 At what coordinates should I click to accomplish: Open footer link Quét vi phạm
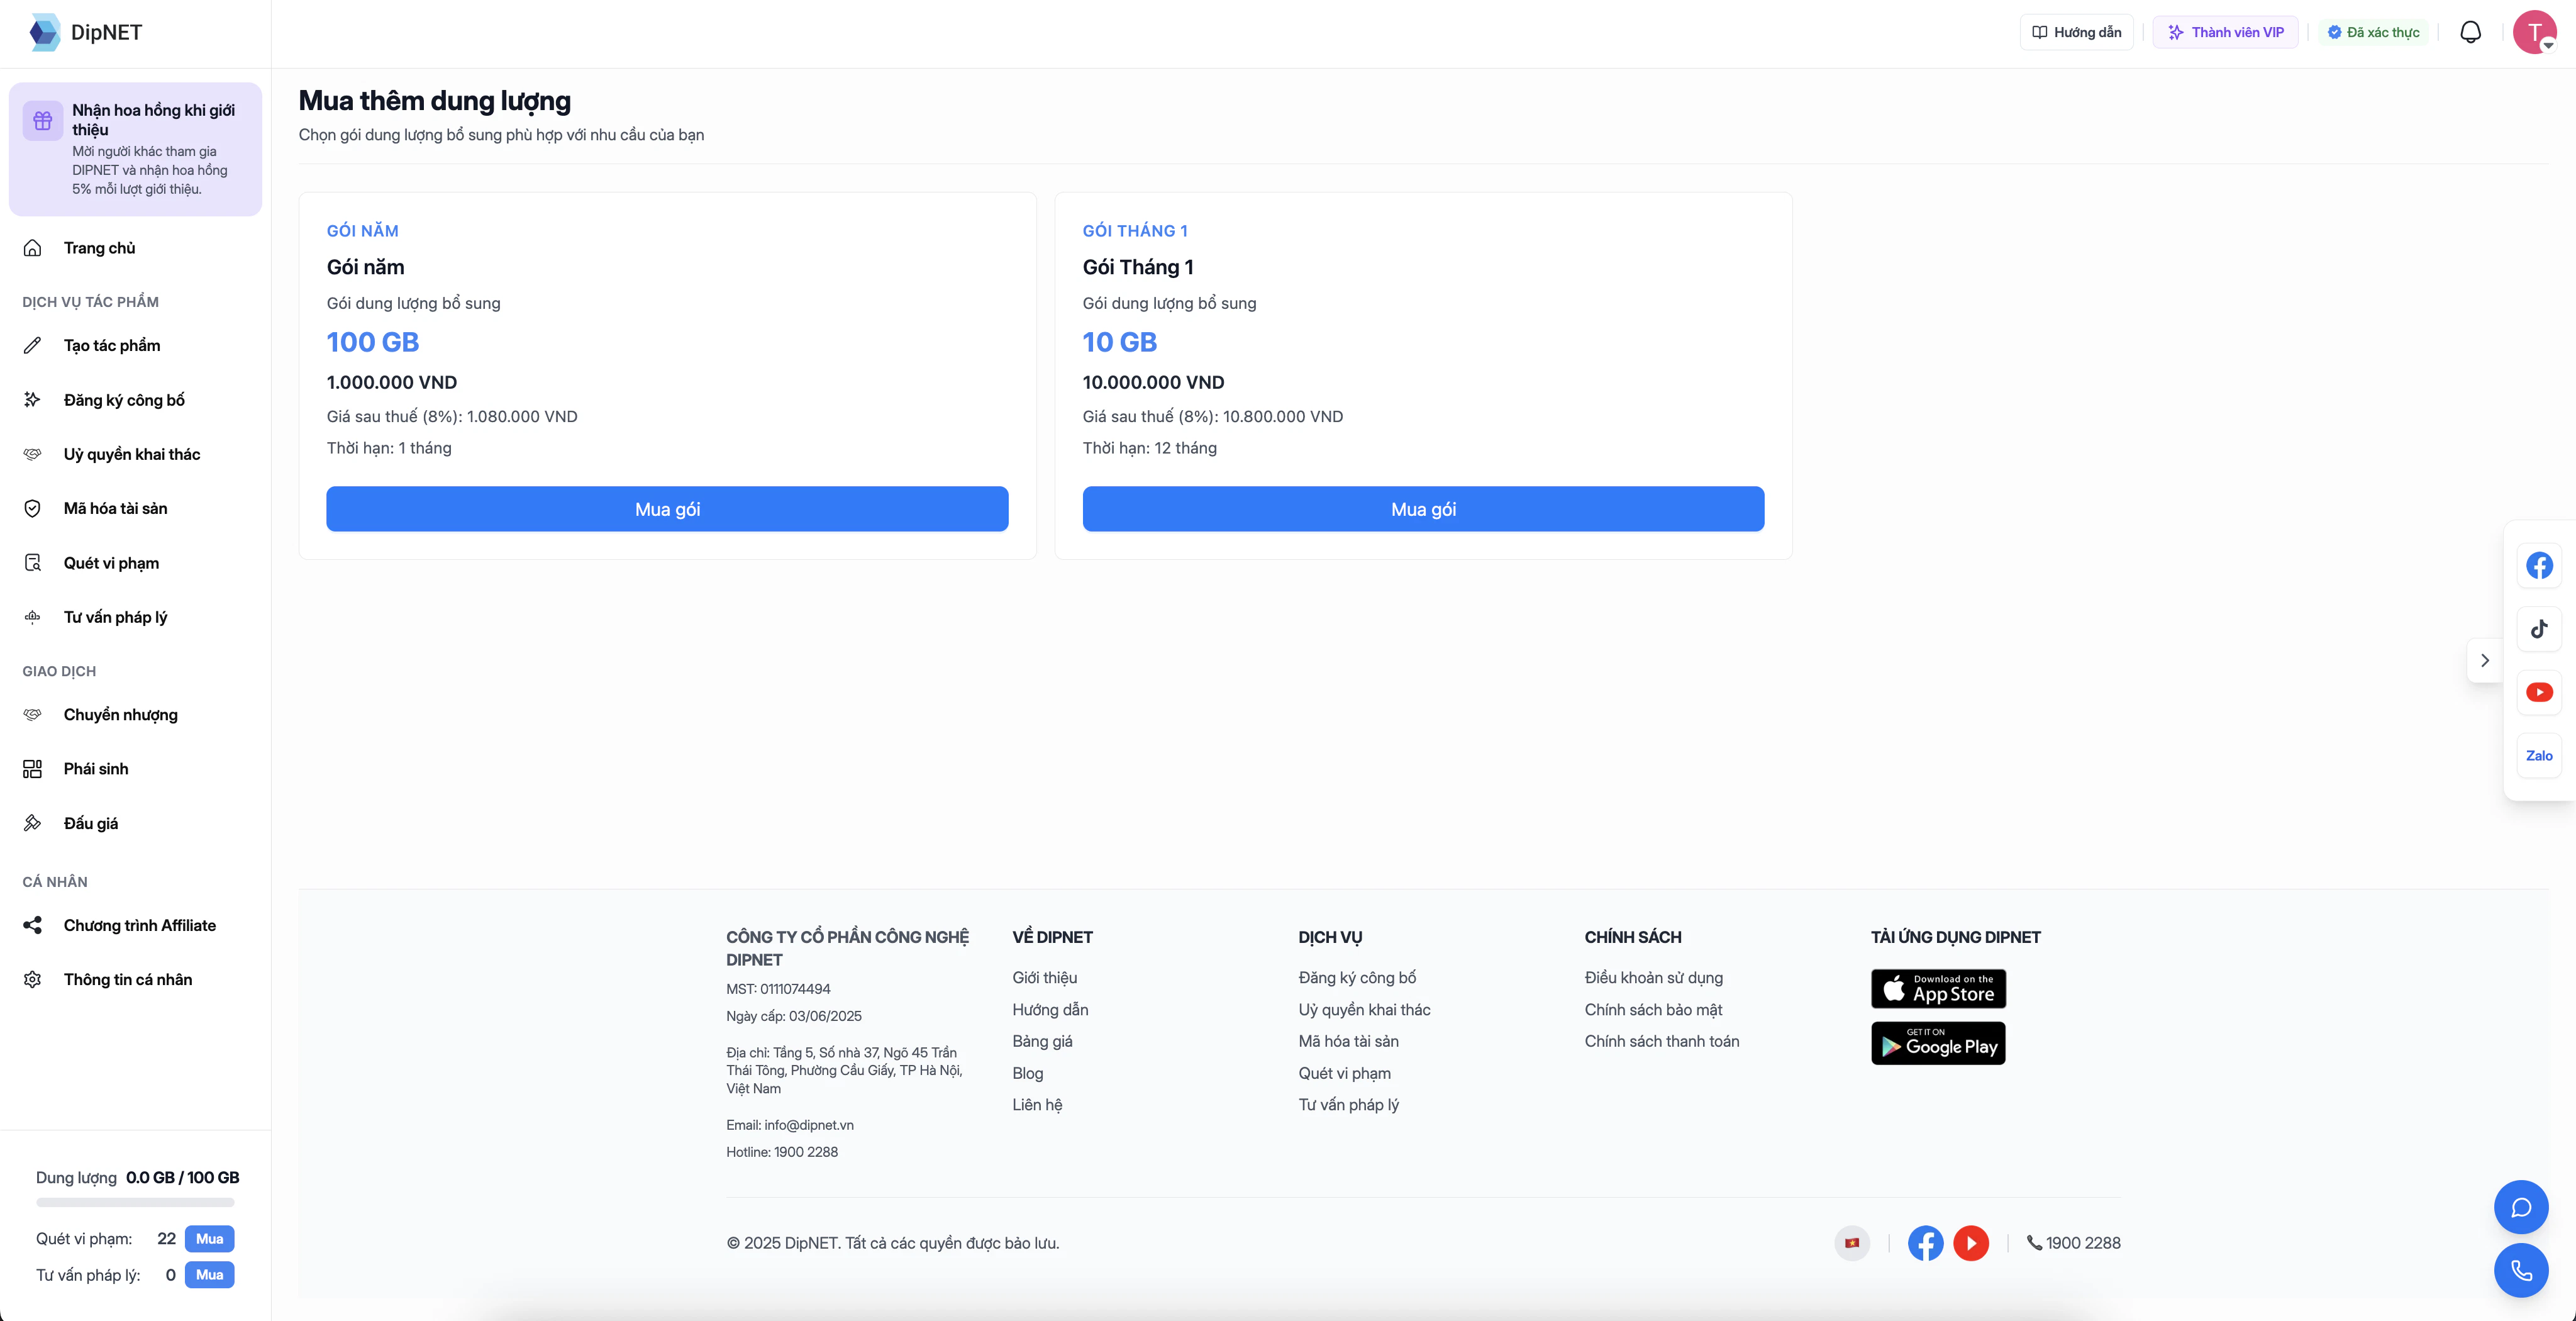(x=1344, y=1073)
